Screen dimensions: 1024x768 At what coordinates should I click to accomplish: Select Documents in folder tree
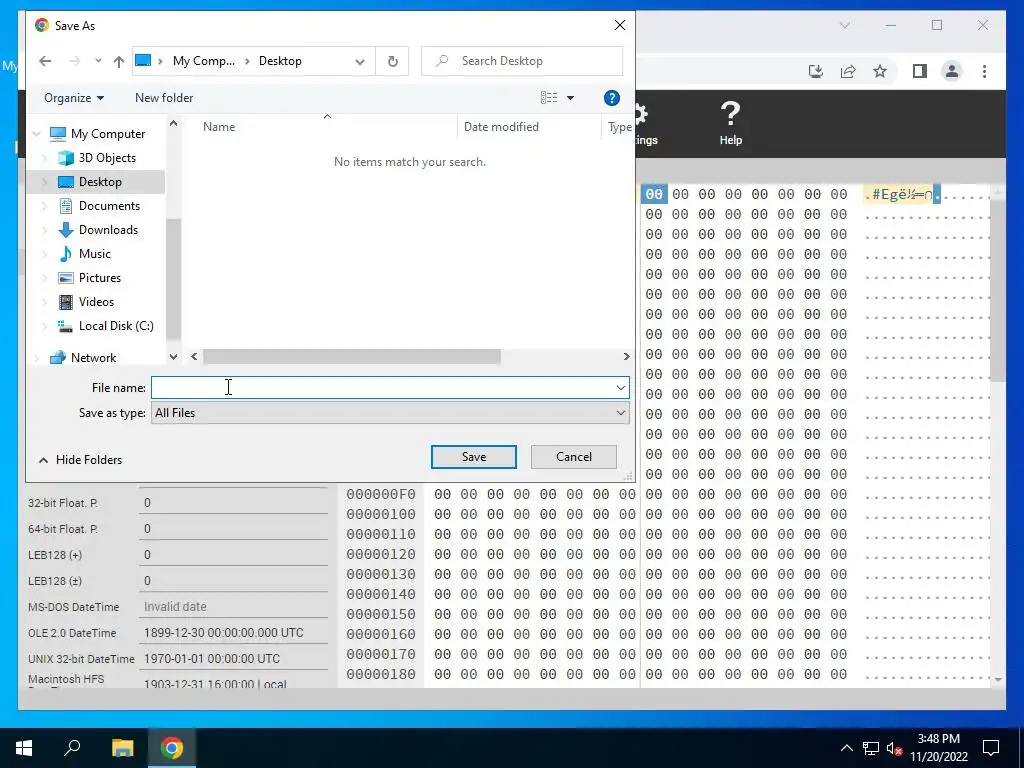[109, 206]
